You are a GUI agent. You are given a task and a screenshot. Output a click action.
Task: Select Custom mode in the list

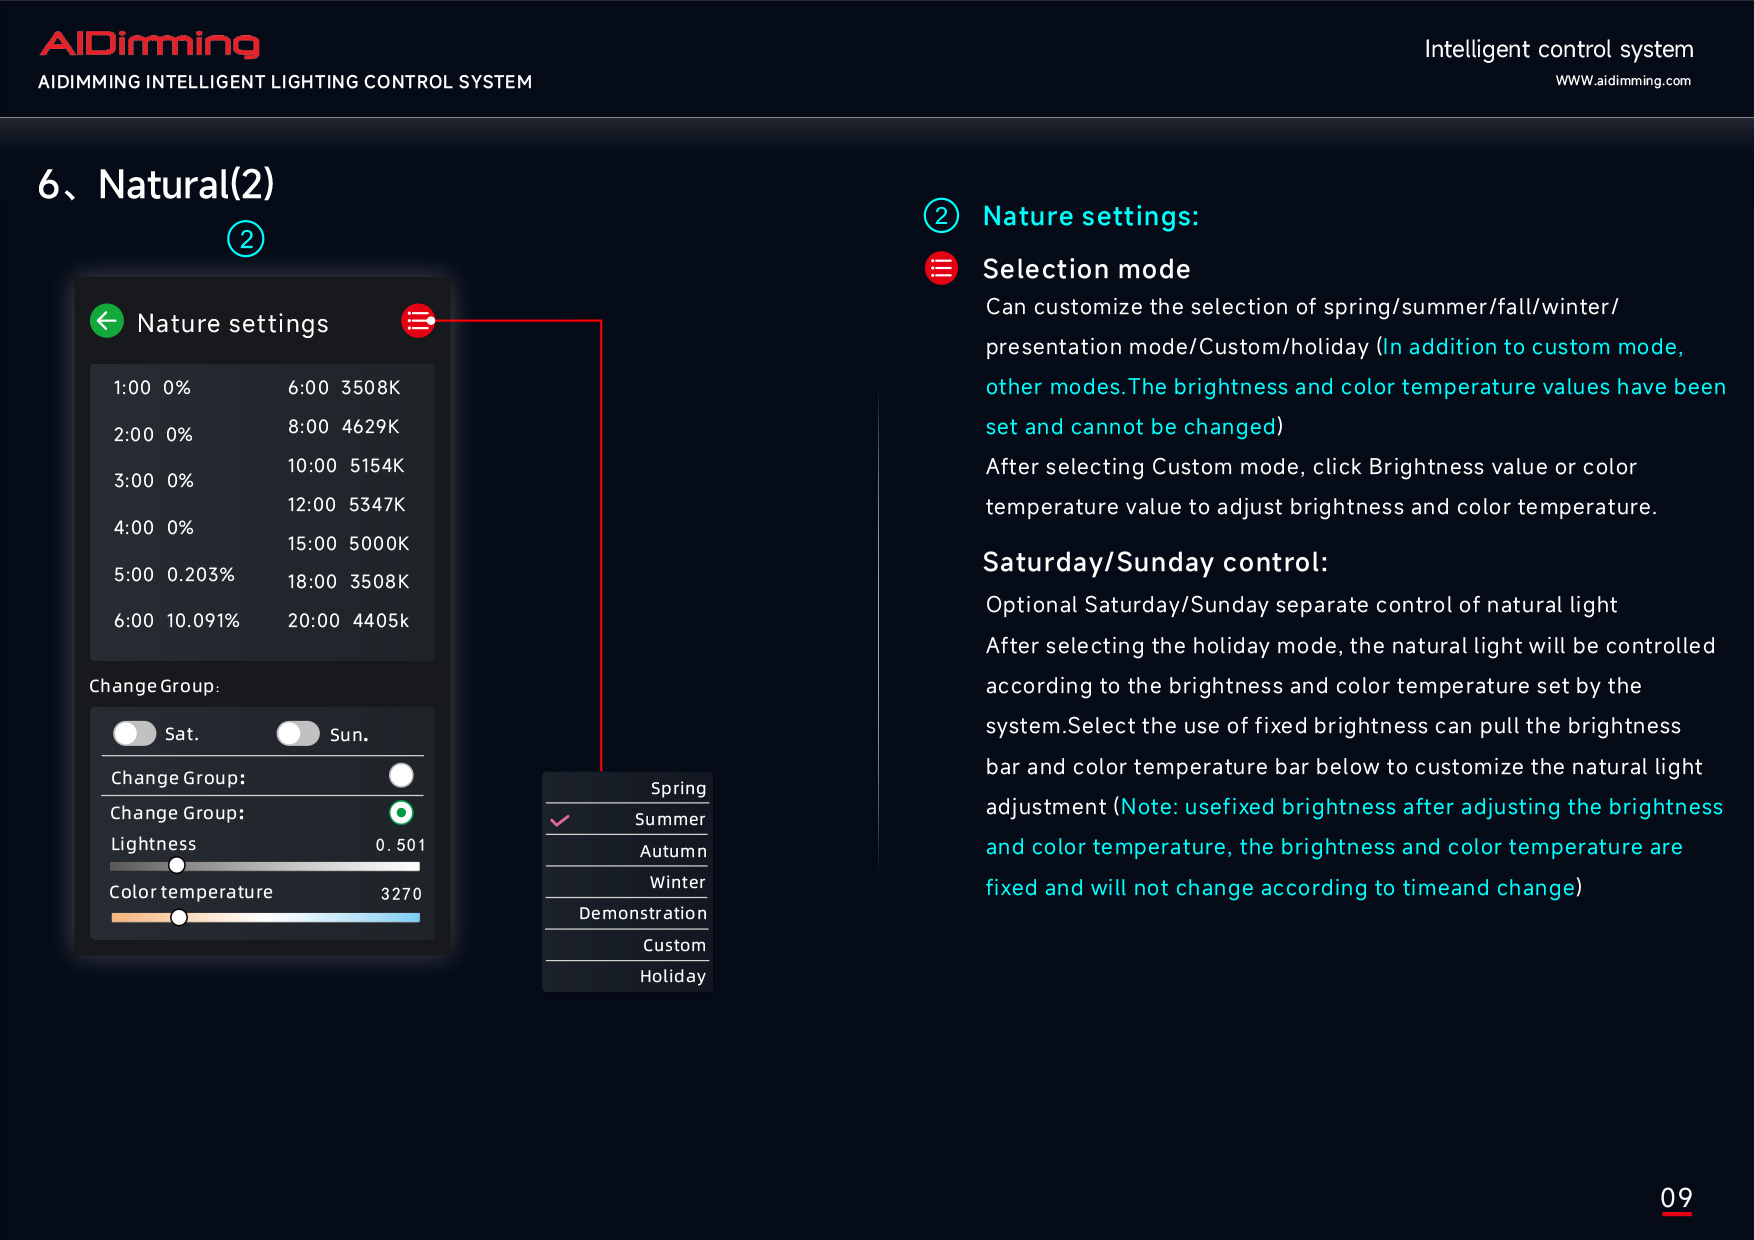pos(674,945)
